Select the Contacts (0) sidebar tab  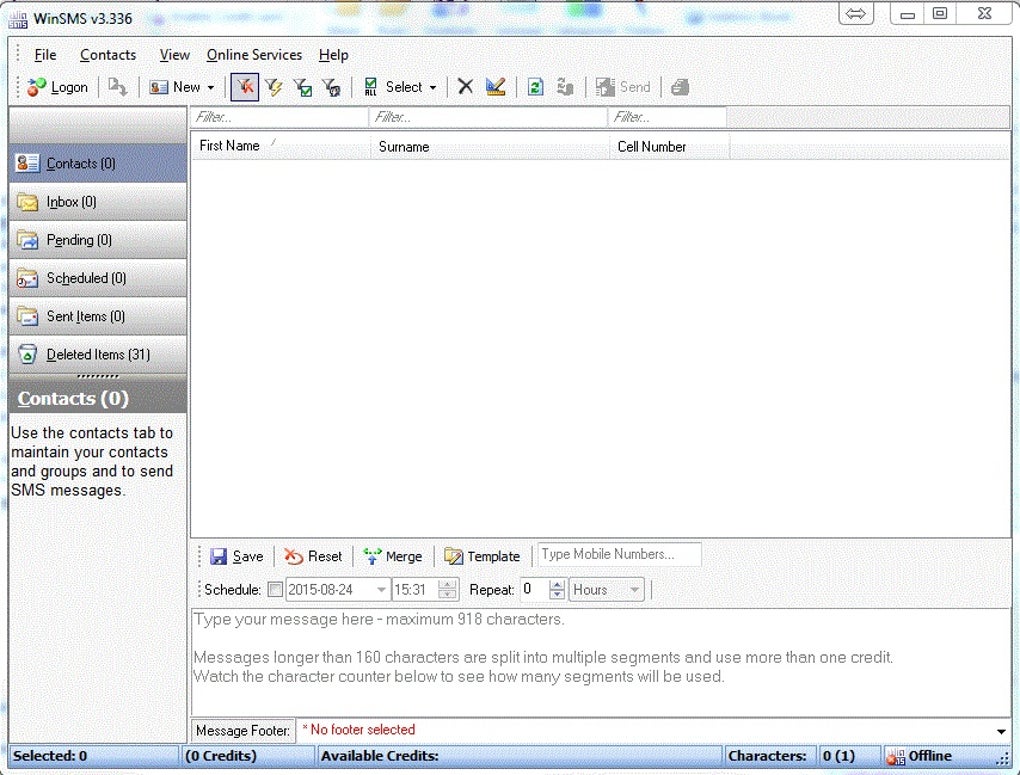point(98,163)
